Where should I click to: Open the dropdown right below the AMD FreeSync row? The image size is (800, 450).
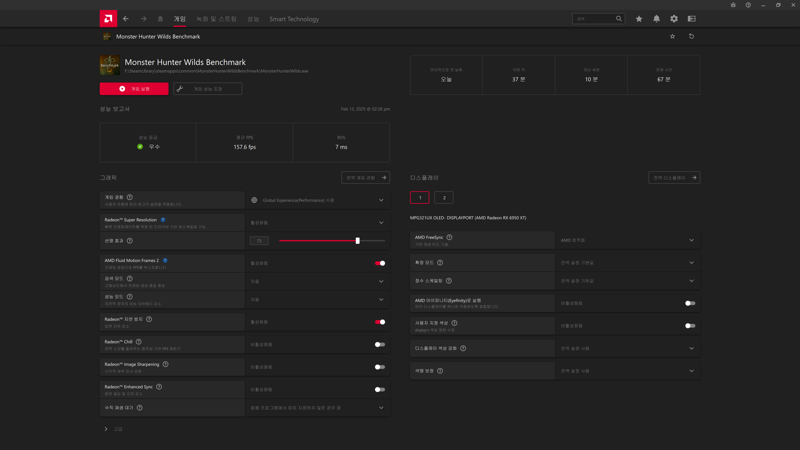pos(628,263)
